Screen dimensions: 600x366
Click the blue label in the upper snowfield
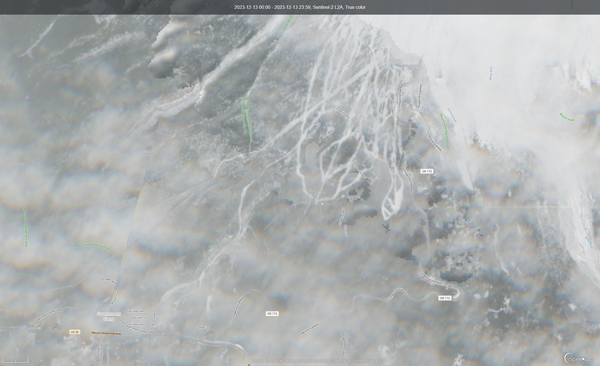point(491,73)
